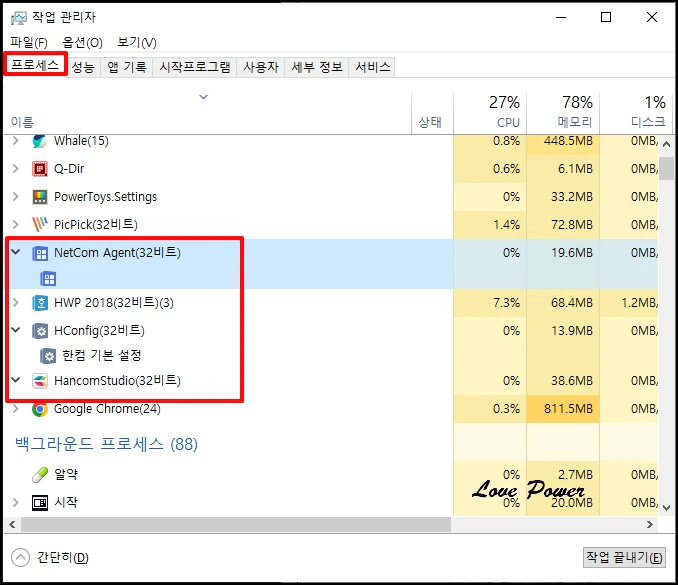Expand the Google Chrome(24) process group
The image size is (678, 585).
[x=16, y=409]
